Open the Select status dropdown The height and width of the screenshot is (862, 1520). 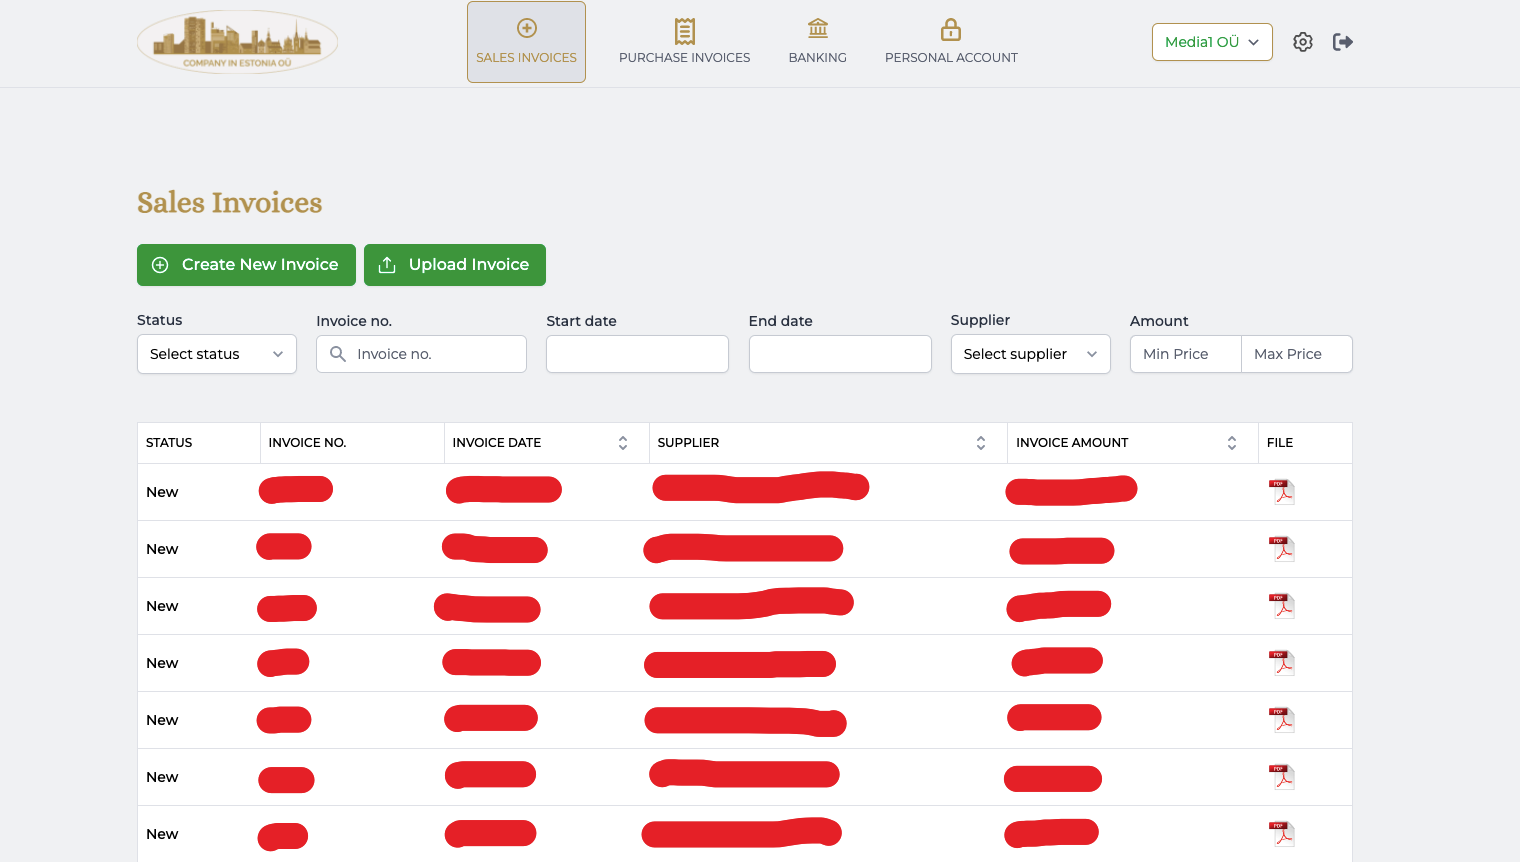[x=216, y=354]
